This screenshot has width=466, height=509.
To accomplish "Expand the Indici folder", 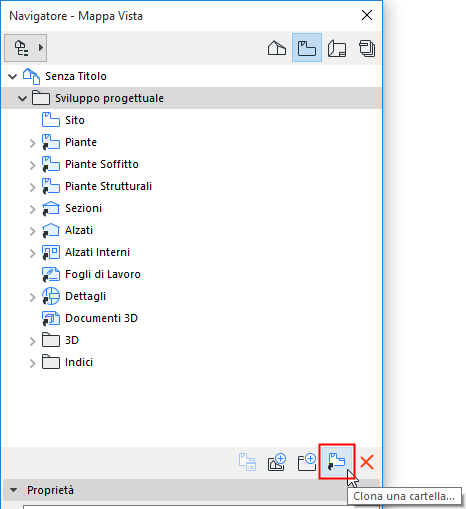I will click(32, 363).
